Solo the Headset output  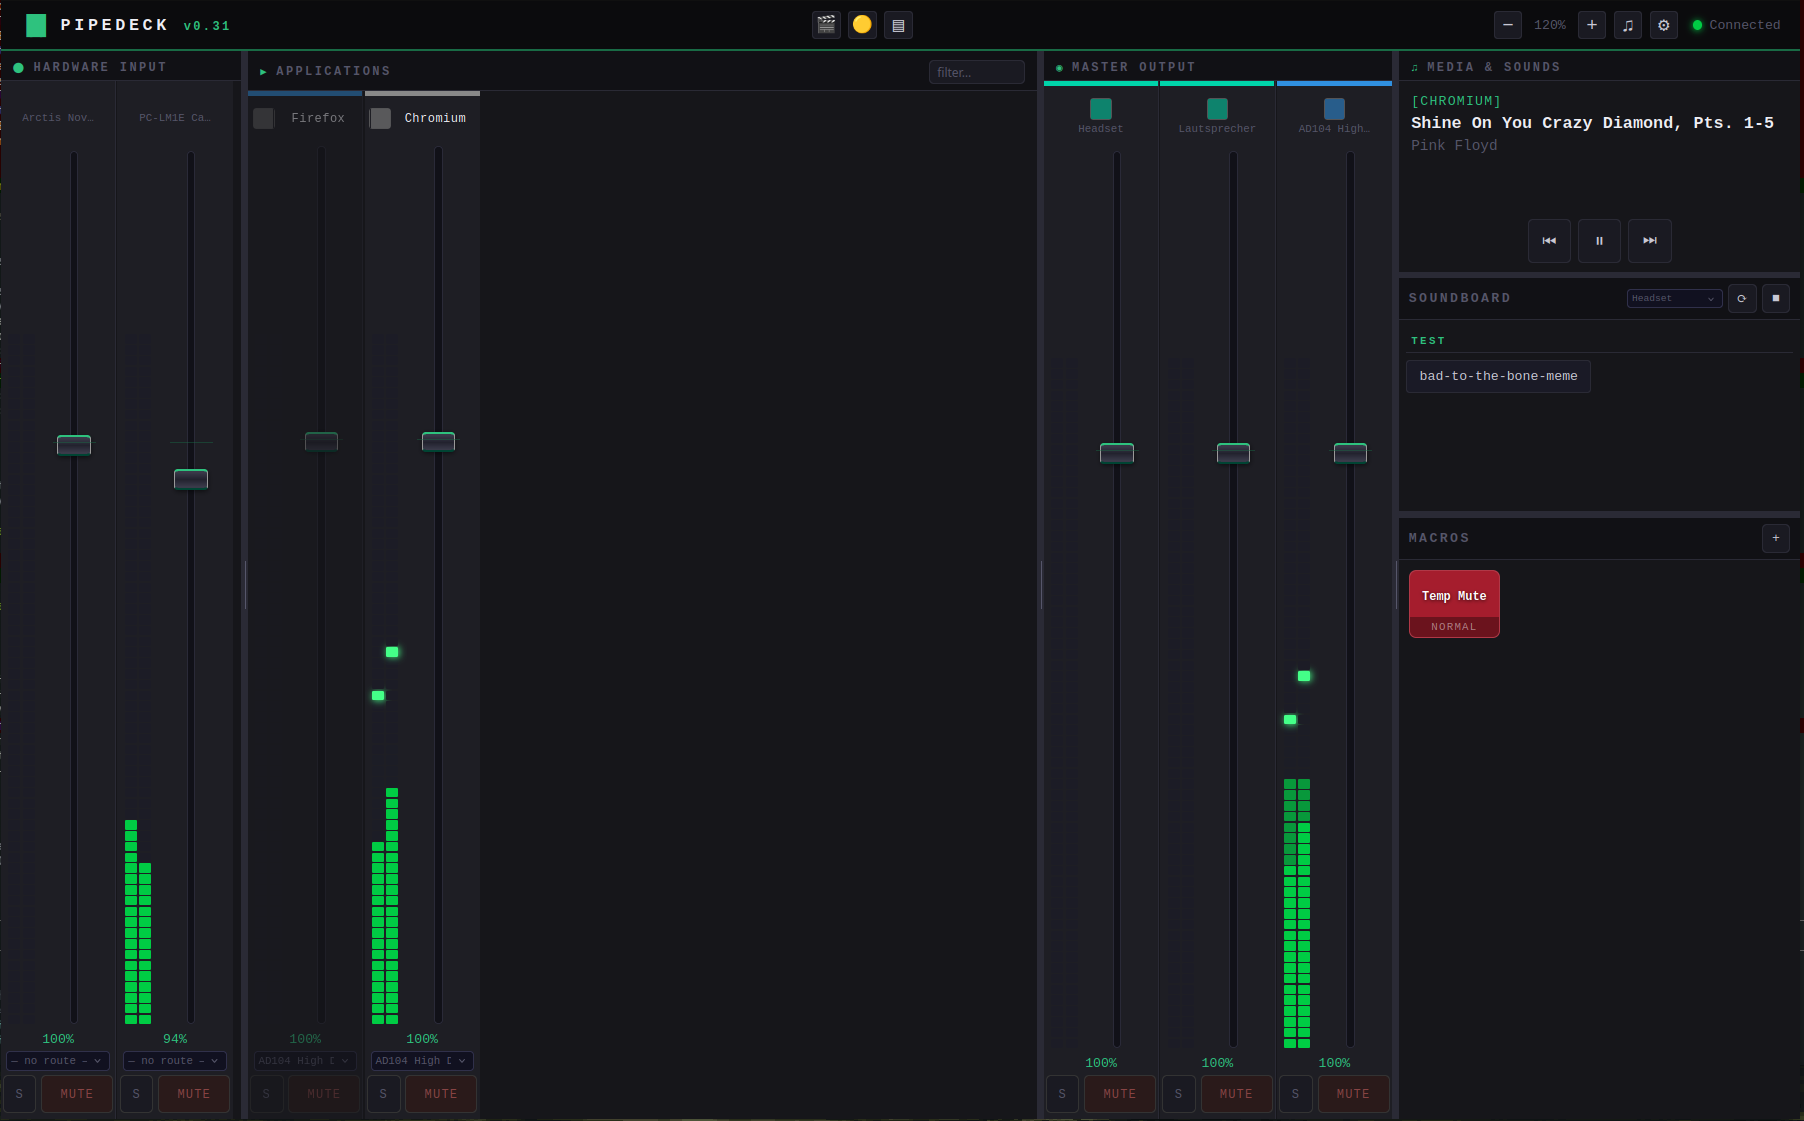(x=1062, y=1094)
